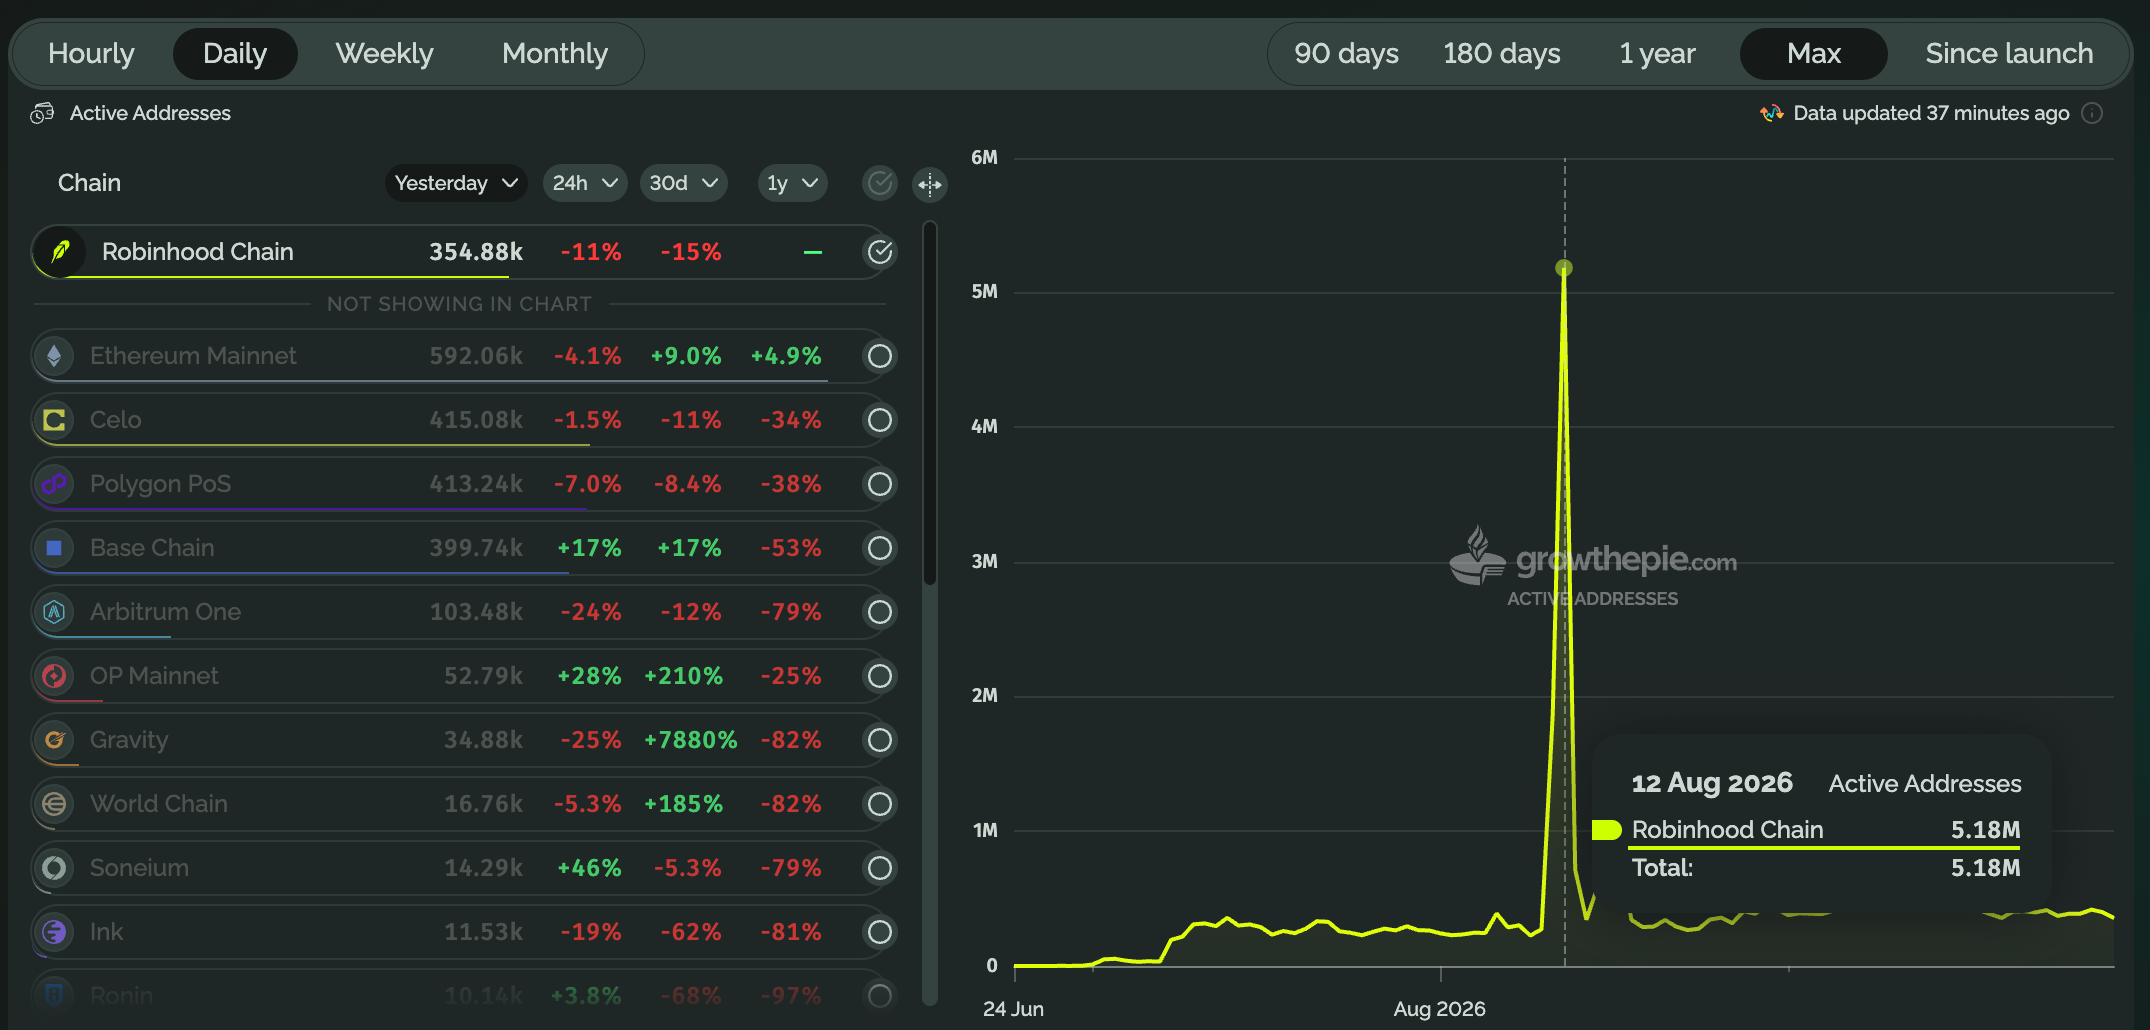Click the select-all checkmark icon in header
Screen dimensions: 2150x1030
click(x=880, y=183)
